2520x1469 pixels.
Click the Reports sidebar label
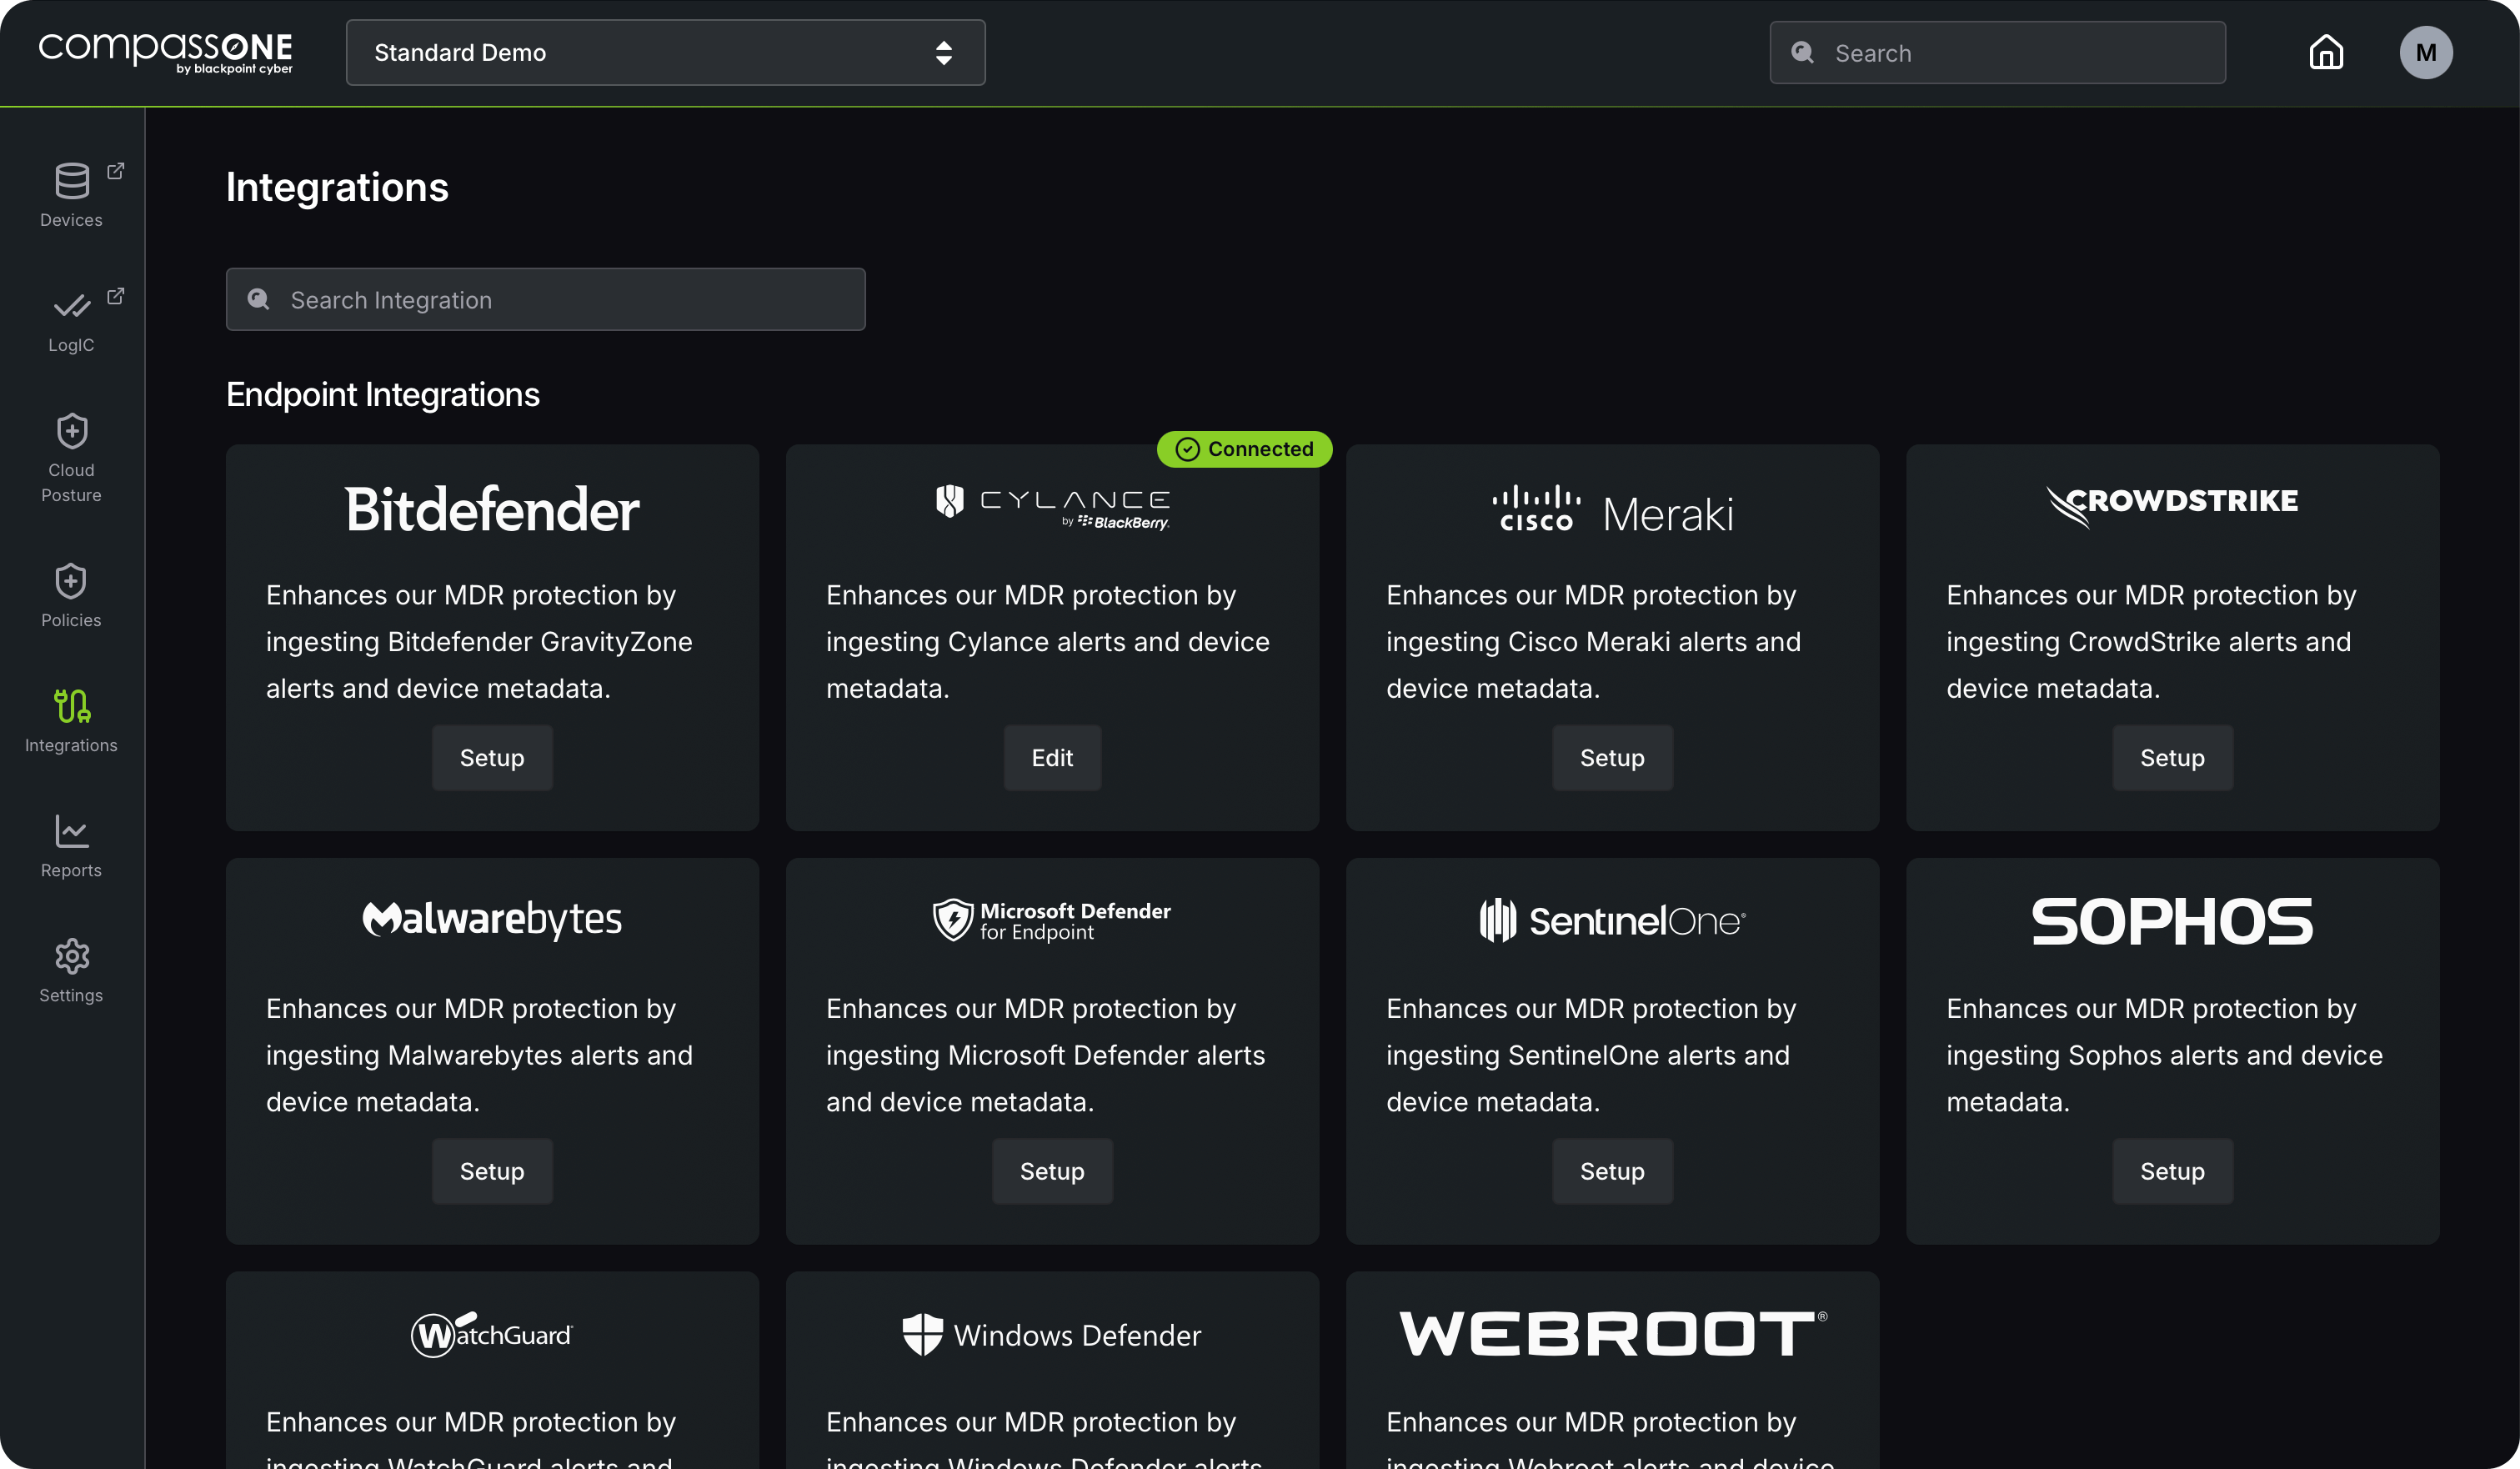(x=71, y=870)
